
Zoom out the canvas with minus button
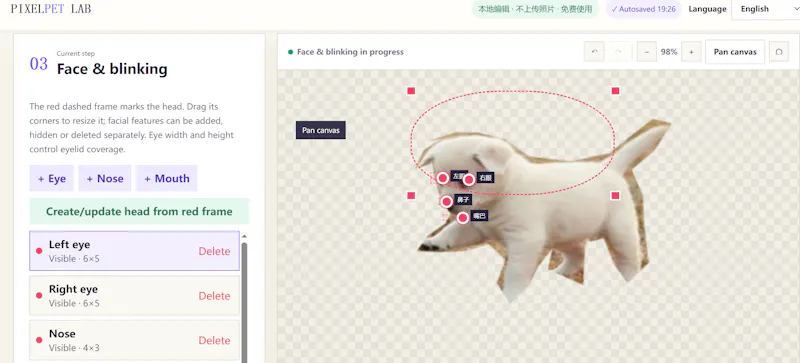click(x=647, y=52)
